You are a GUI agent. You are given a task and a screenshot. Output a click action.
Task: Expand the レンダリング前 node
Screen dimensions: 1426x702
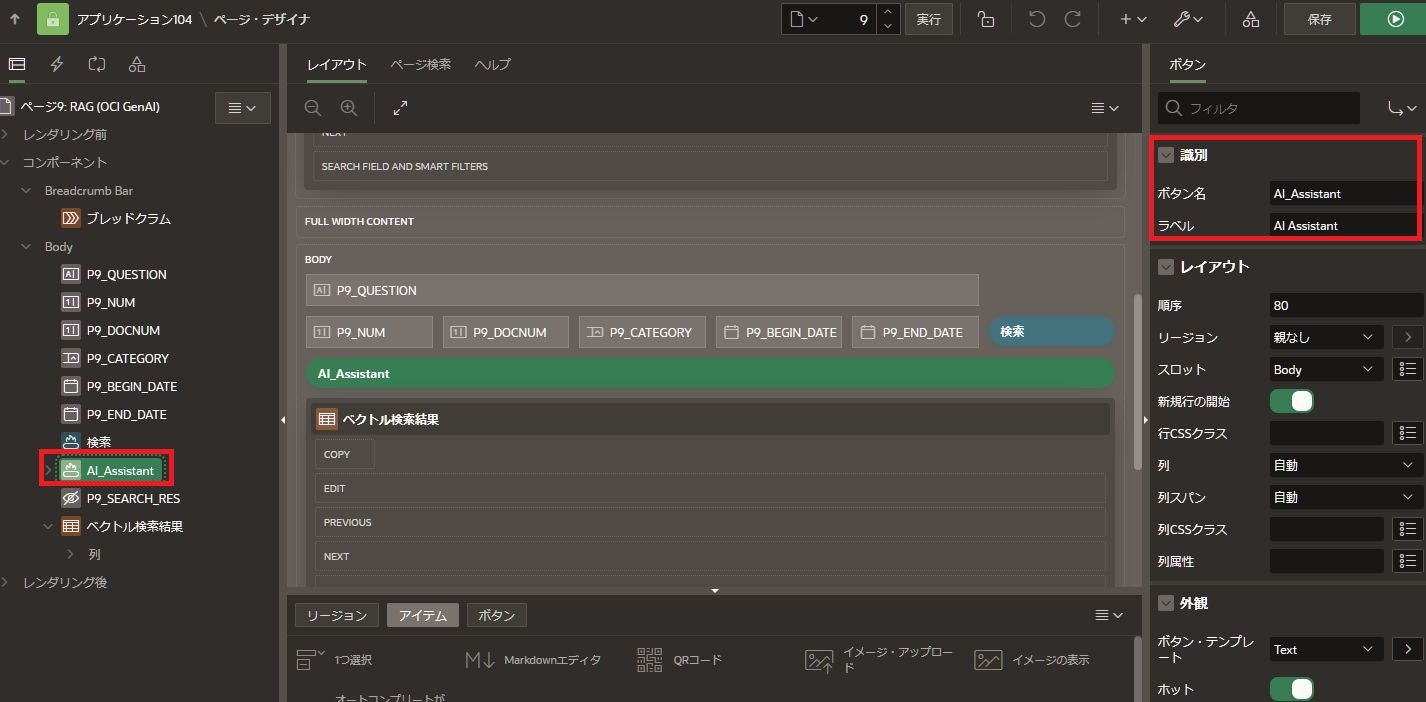pyautogui.click(x=5, y=134)
